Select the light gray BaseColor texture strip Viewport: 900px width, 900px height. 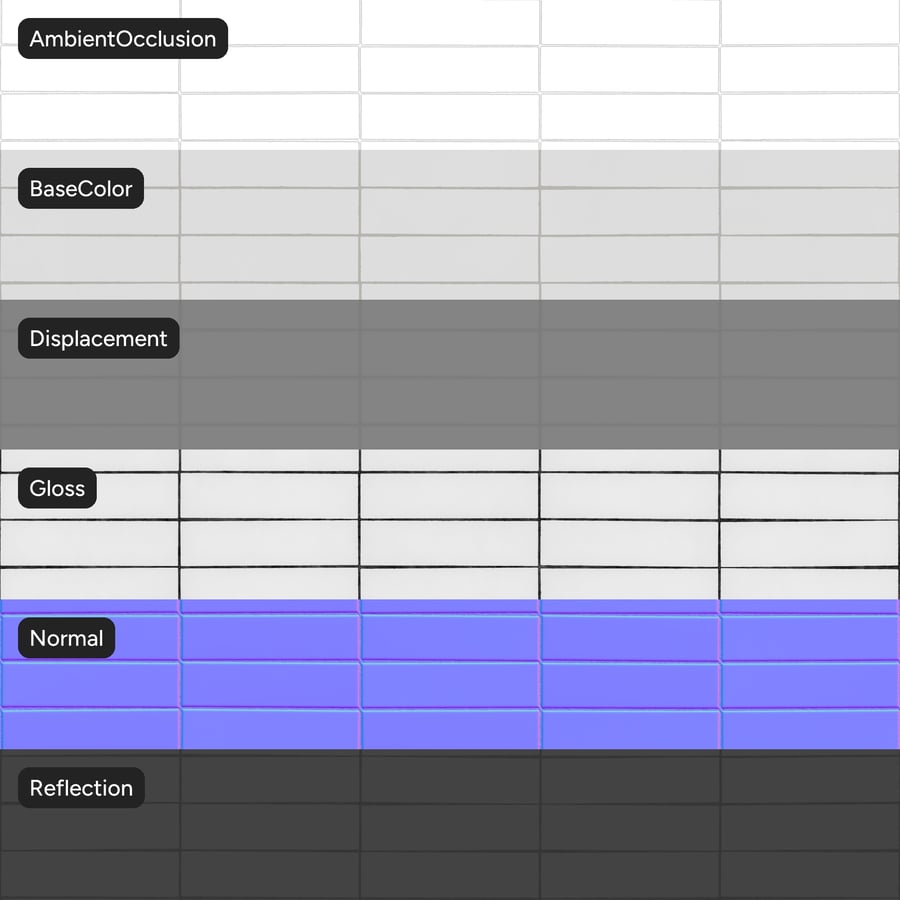[x=450, y=224]
